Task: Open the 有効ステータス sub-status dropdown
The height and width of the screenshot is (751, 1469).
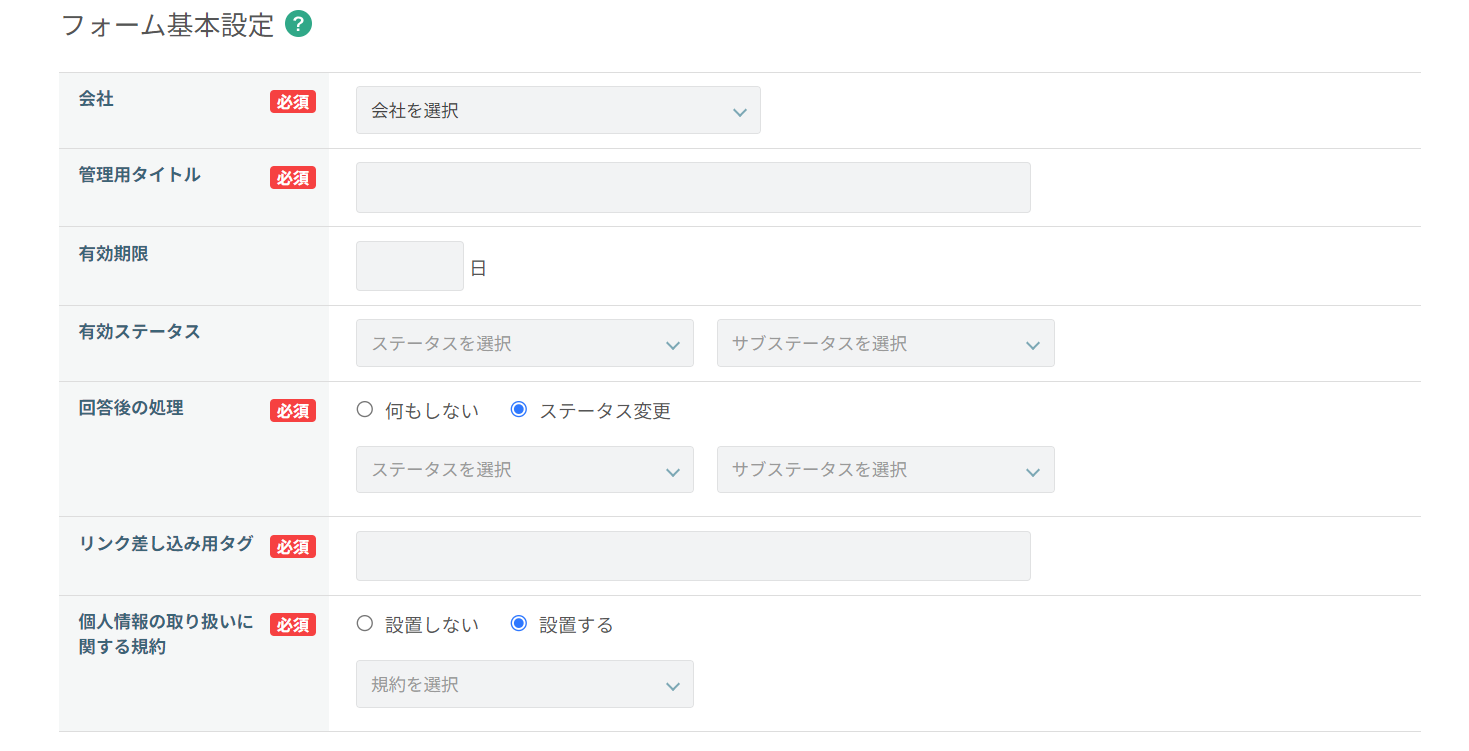Action: (885, 344)
